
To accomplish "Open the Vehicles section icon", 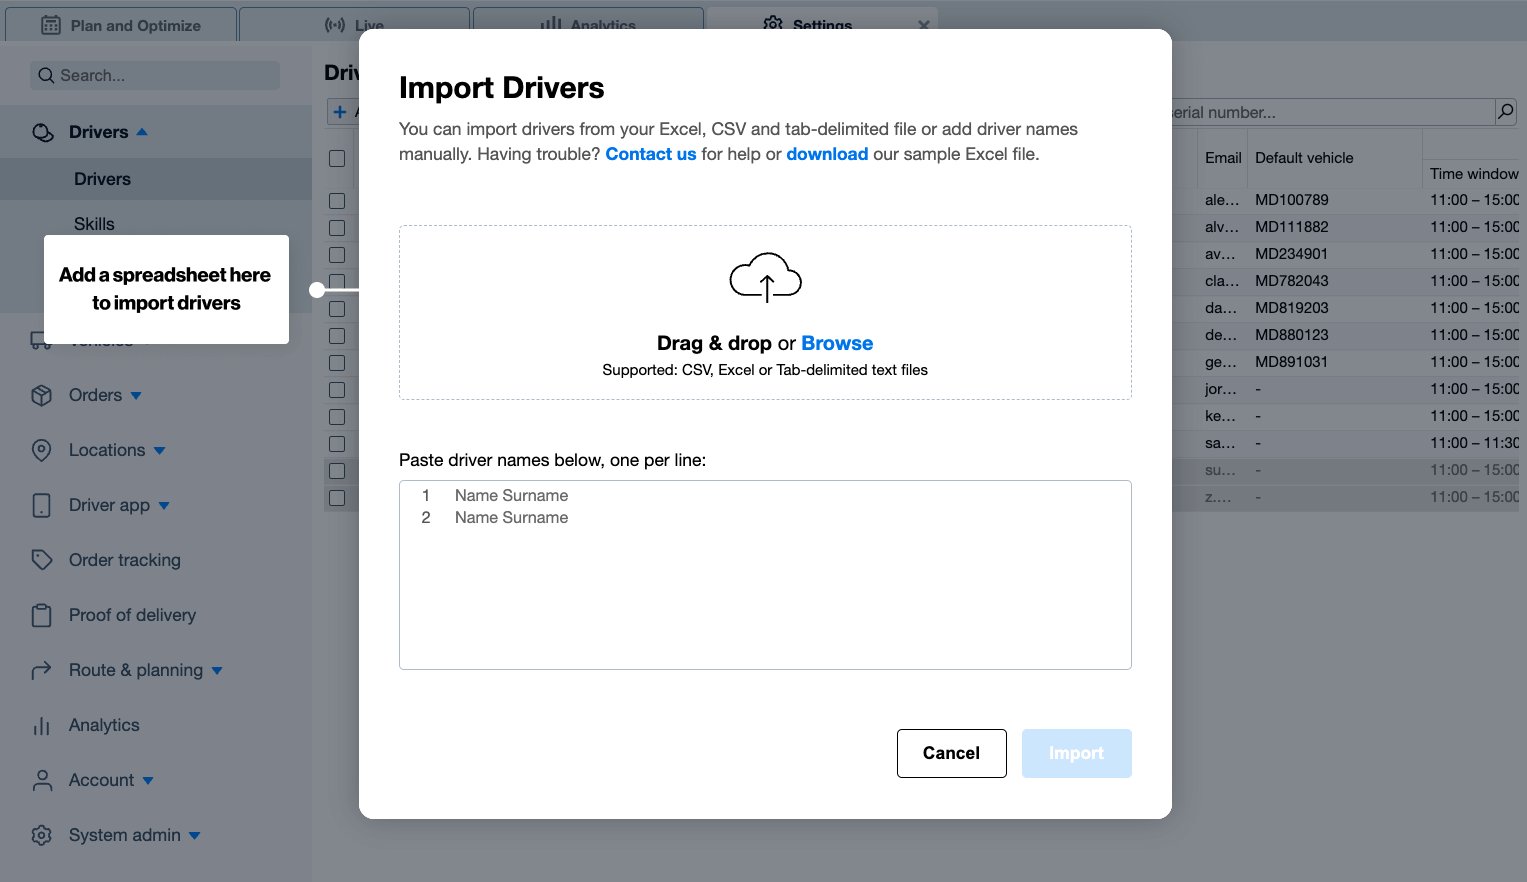I will coord(41,340).
